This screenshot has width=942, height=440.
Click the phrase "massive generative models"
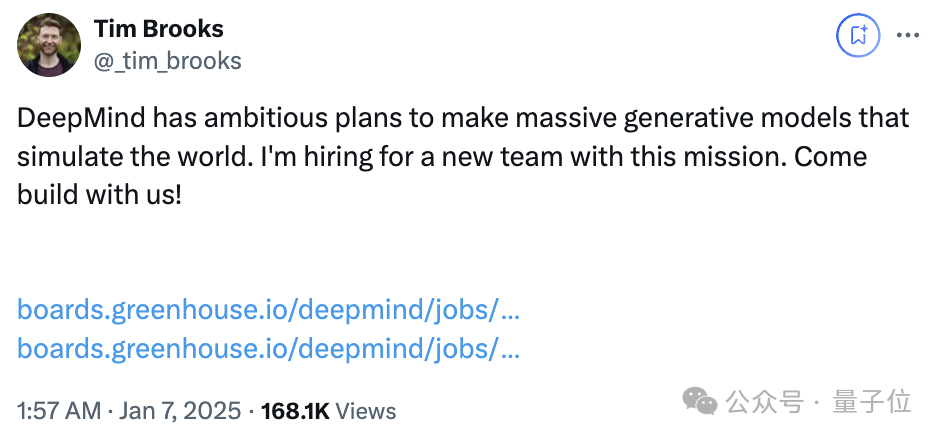646,119
